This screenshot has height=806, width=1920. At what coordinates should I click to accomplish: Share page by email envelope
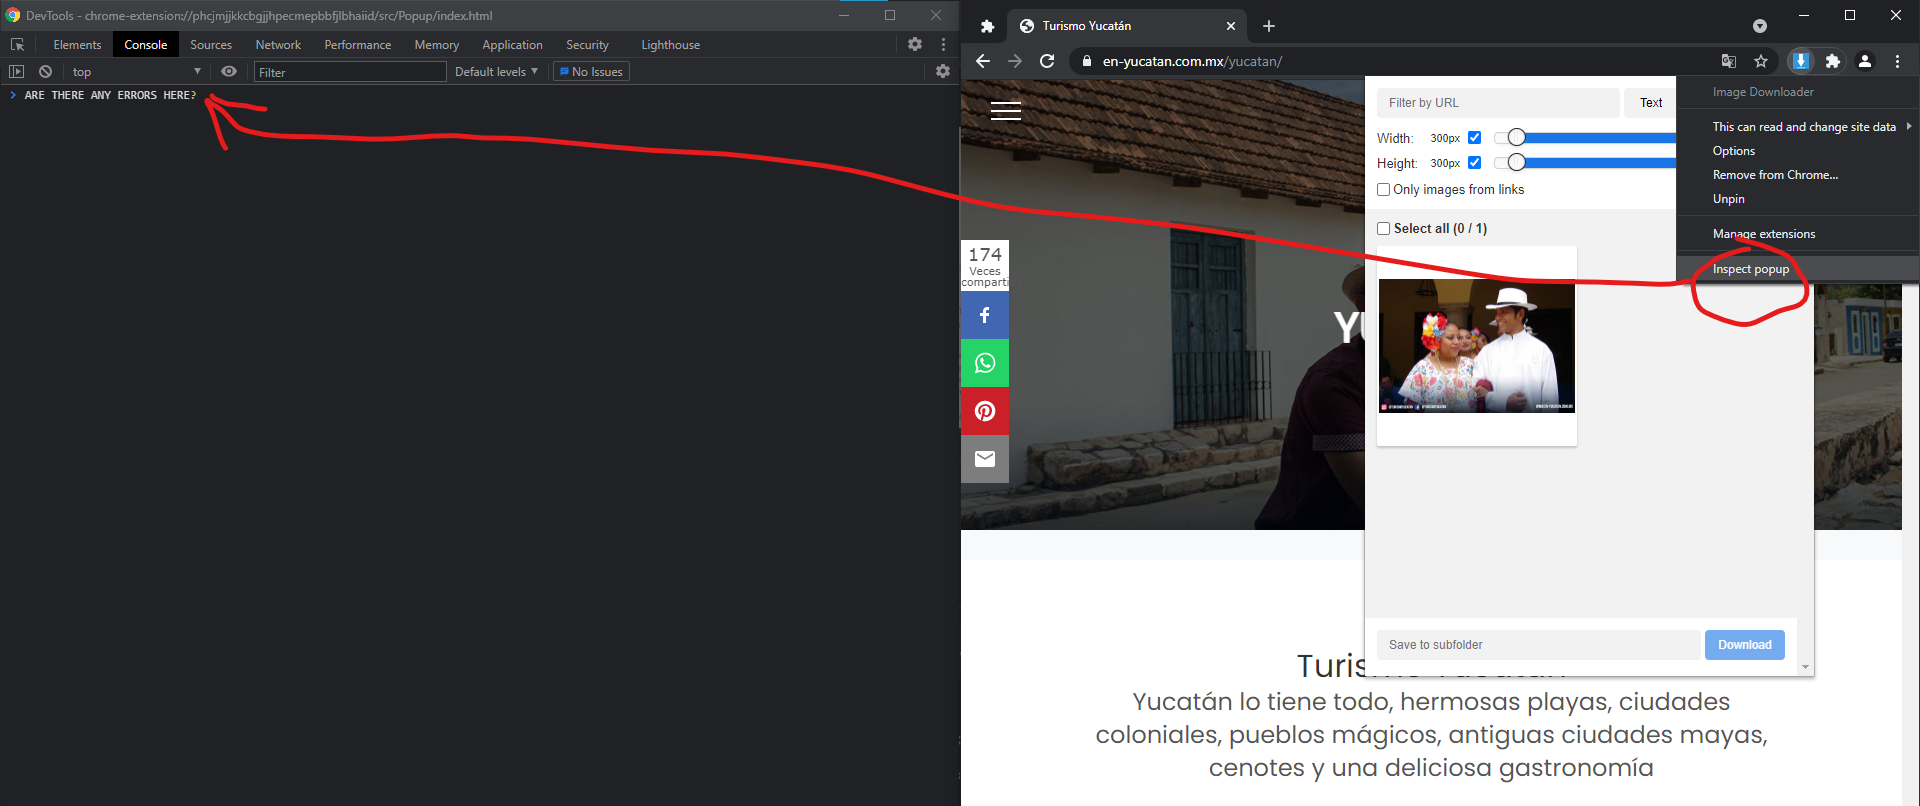(985, 459)
